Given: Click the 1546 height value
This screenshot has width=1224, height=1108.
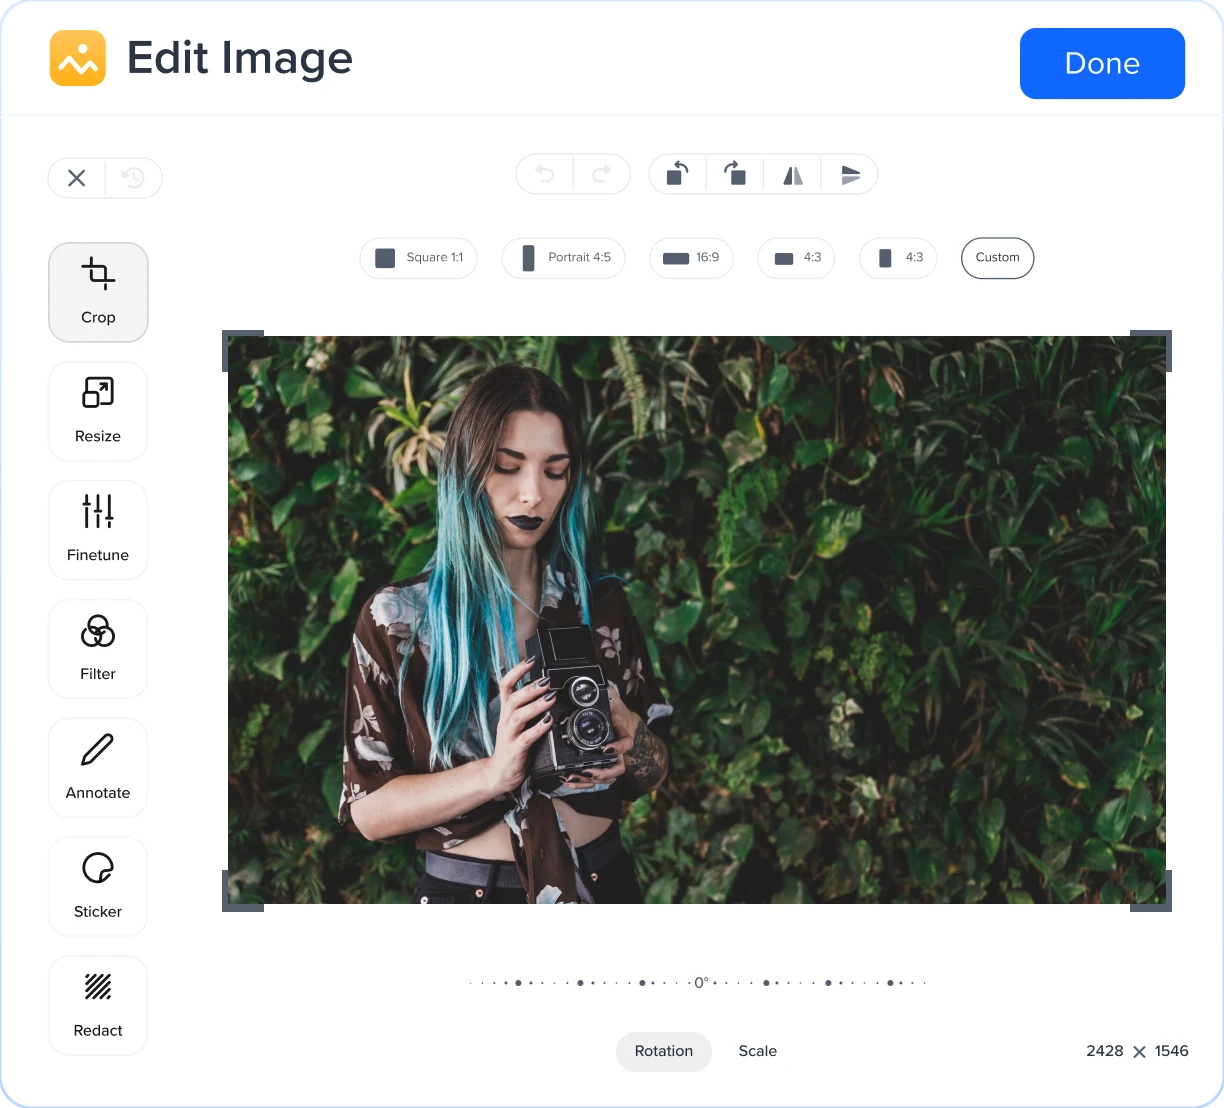Looking at the screenshot, I should tap(1172, 1051).
